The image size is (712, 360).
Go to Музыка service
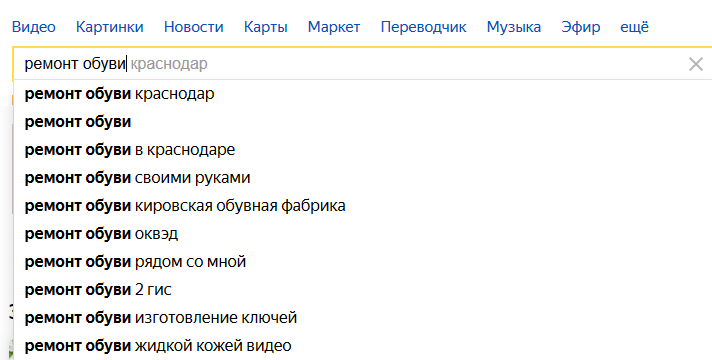(514, 27)
